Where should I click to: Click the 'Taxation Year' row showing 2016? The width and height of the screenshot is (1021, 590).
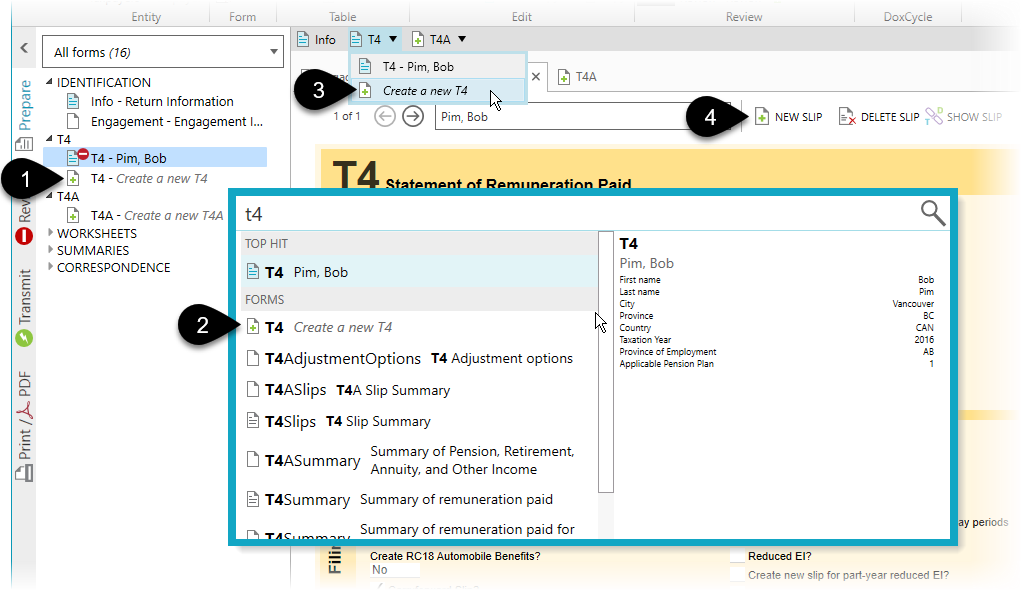(x=776, y=339)
